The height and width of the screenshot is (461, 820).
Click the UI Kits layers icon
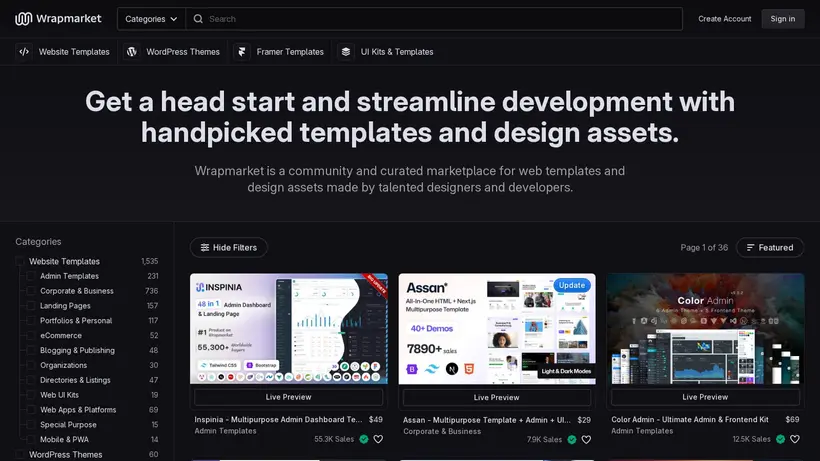pyautogui.click(x=346, y=52)
